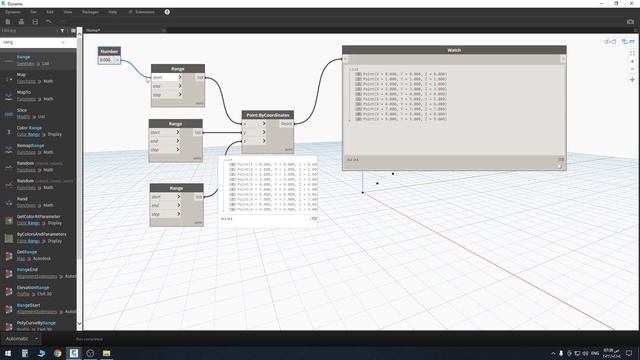The image size is (640, 360).
Task: Open the Edit menu
Action: click(x=50, y=12)
